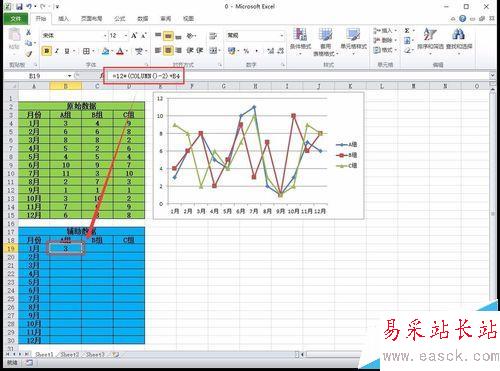This screenshot has width=500, height=371.
Task: Copy the selected cell
Action: coord(29,43)
